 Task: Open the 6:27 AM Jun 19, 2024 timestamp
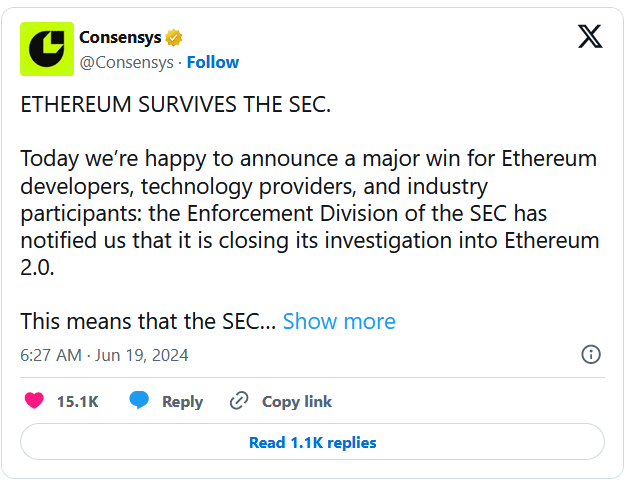104,355
